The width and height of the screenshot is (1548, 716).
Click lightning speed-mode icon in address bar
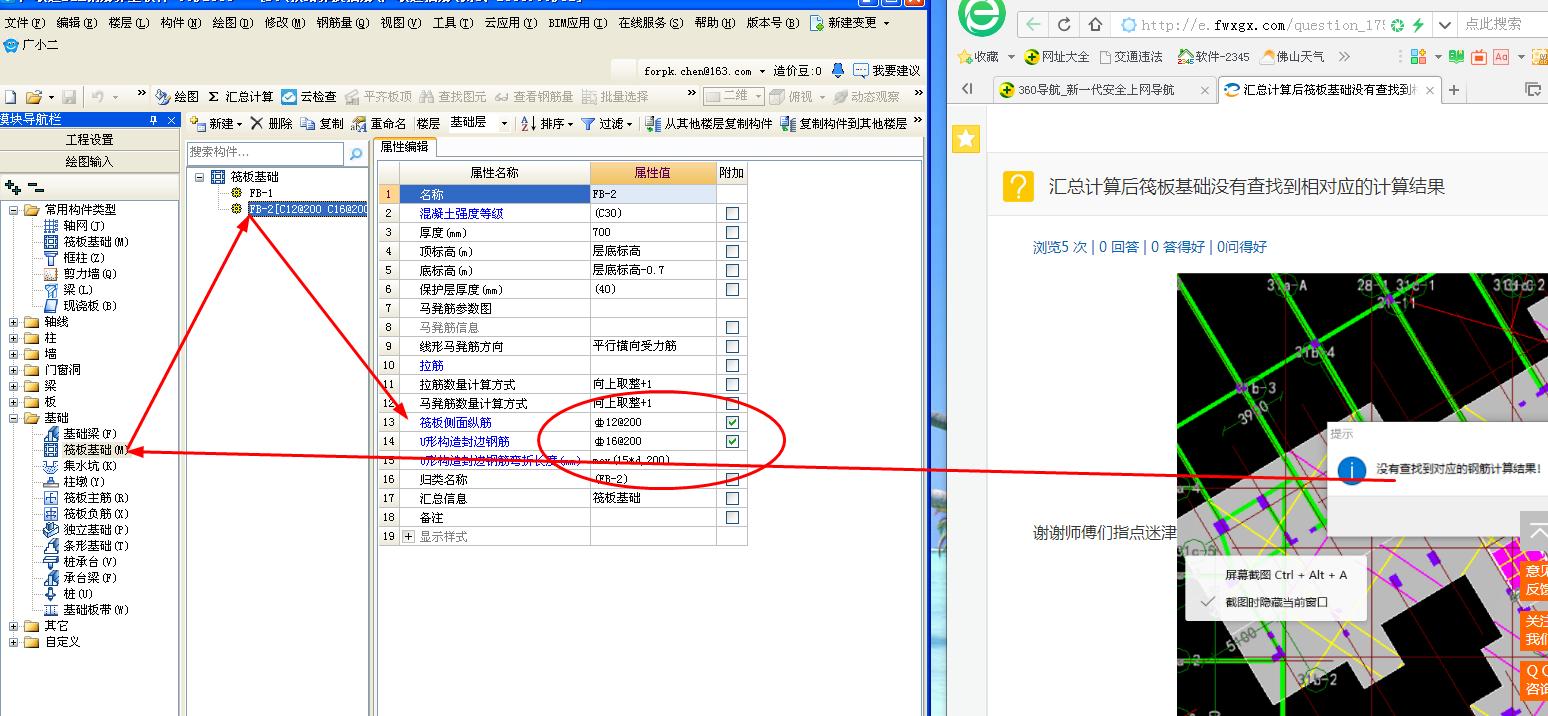pyautogui.click(x=1417, y=25)
